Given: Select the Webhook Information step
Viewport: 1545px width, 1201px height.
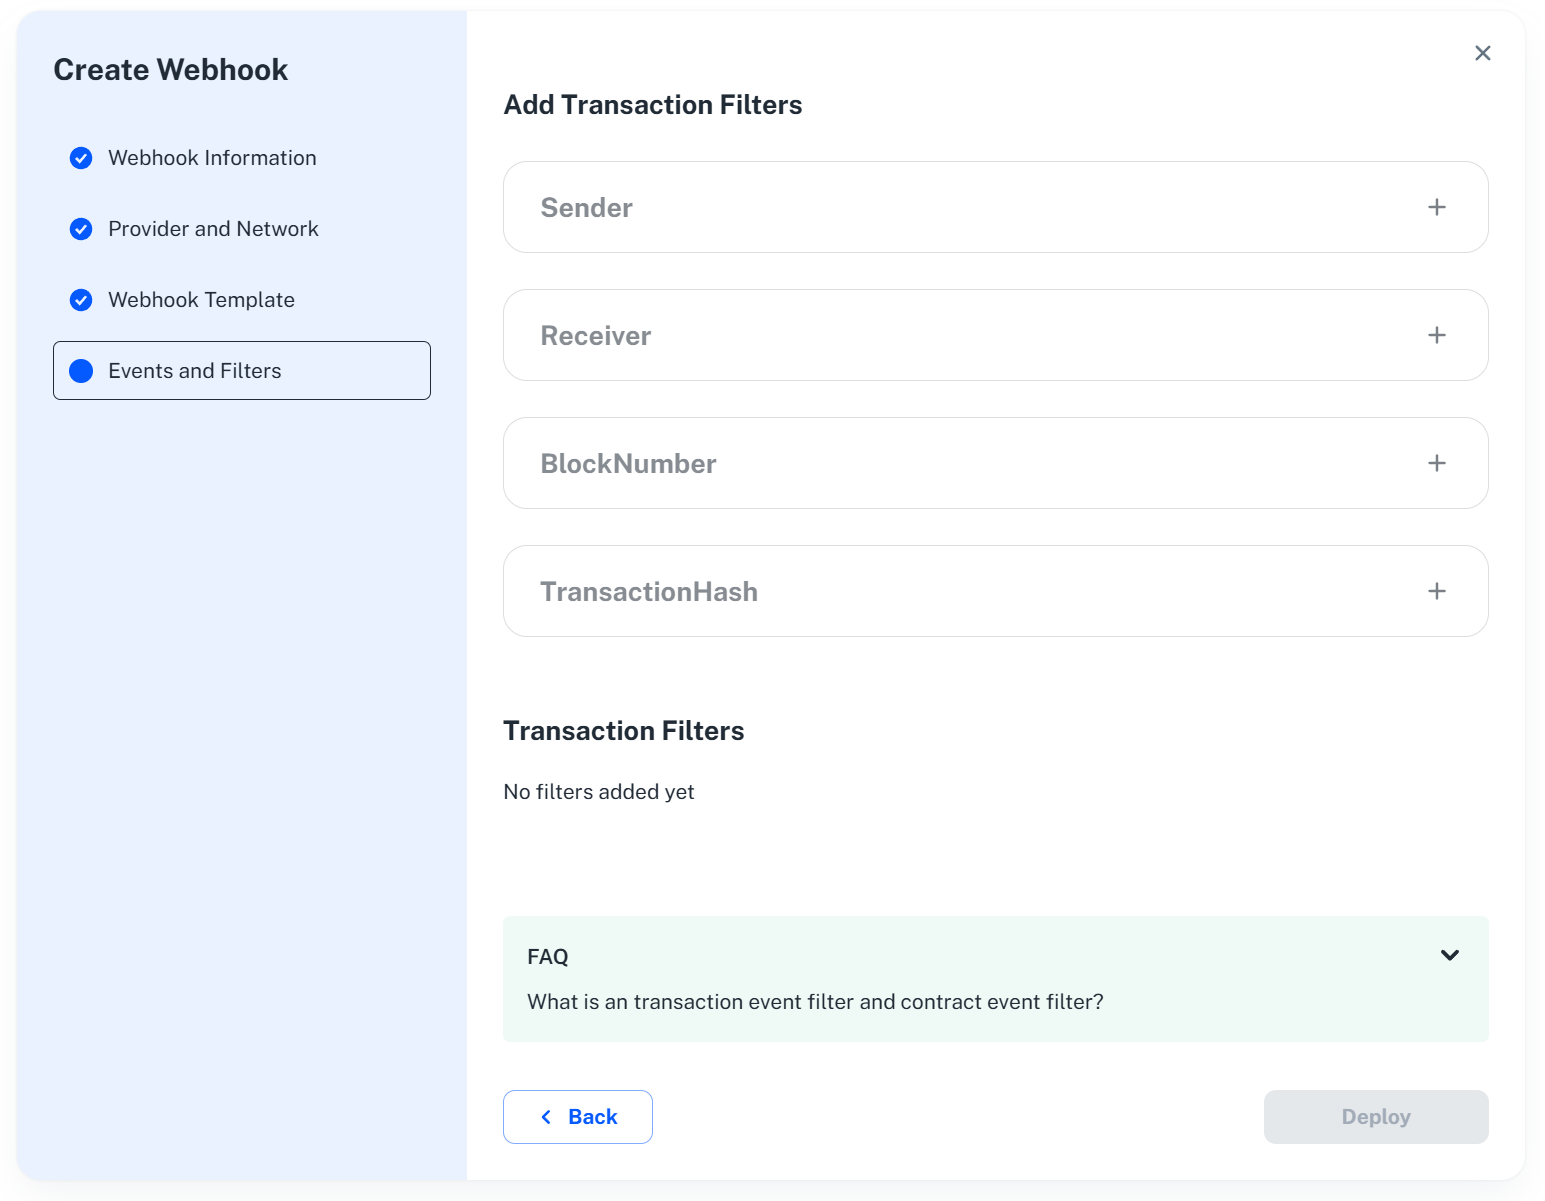Looking at the screenshot, I should click(211, 157).
